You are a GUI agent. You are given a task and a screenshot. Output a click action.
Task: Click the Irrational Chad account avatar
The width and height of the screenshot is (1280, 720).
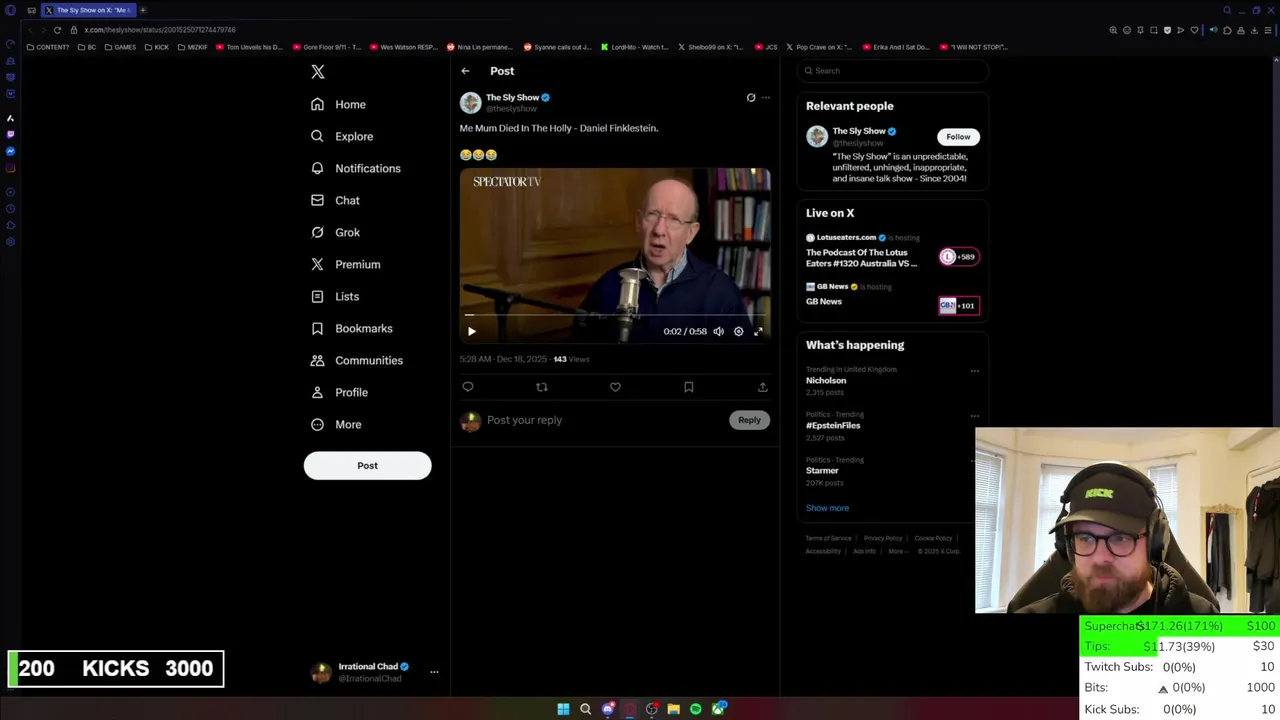(321, 672)
